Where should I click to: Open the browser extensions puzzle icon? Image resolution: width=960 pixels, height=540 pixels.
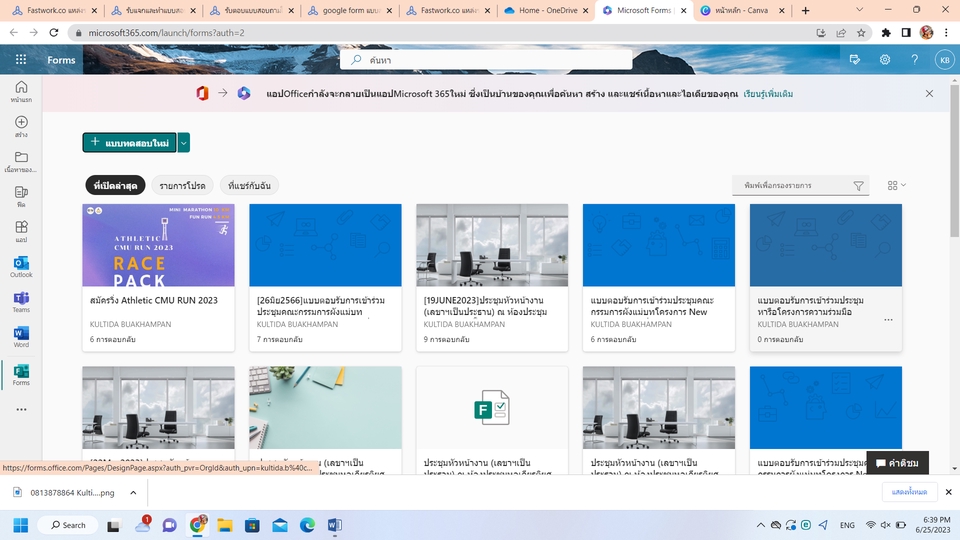(885, 32)
